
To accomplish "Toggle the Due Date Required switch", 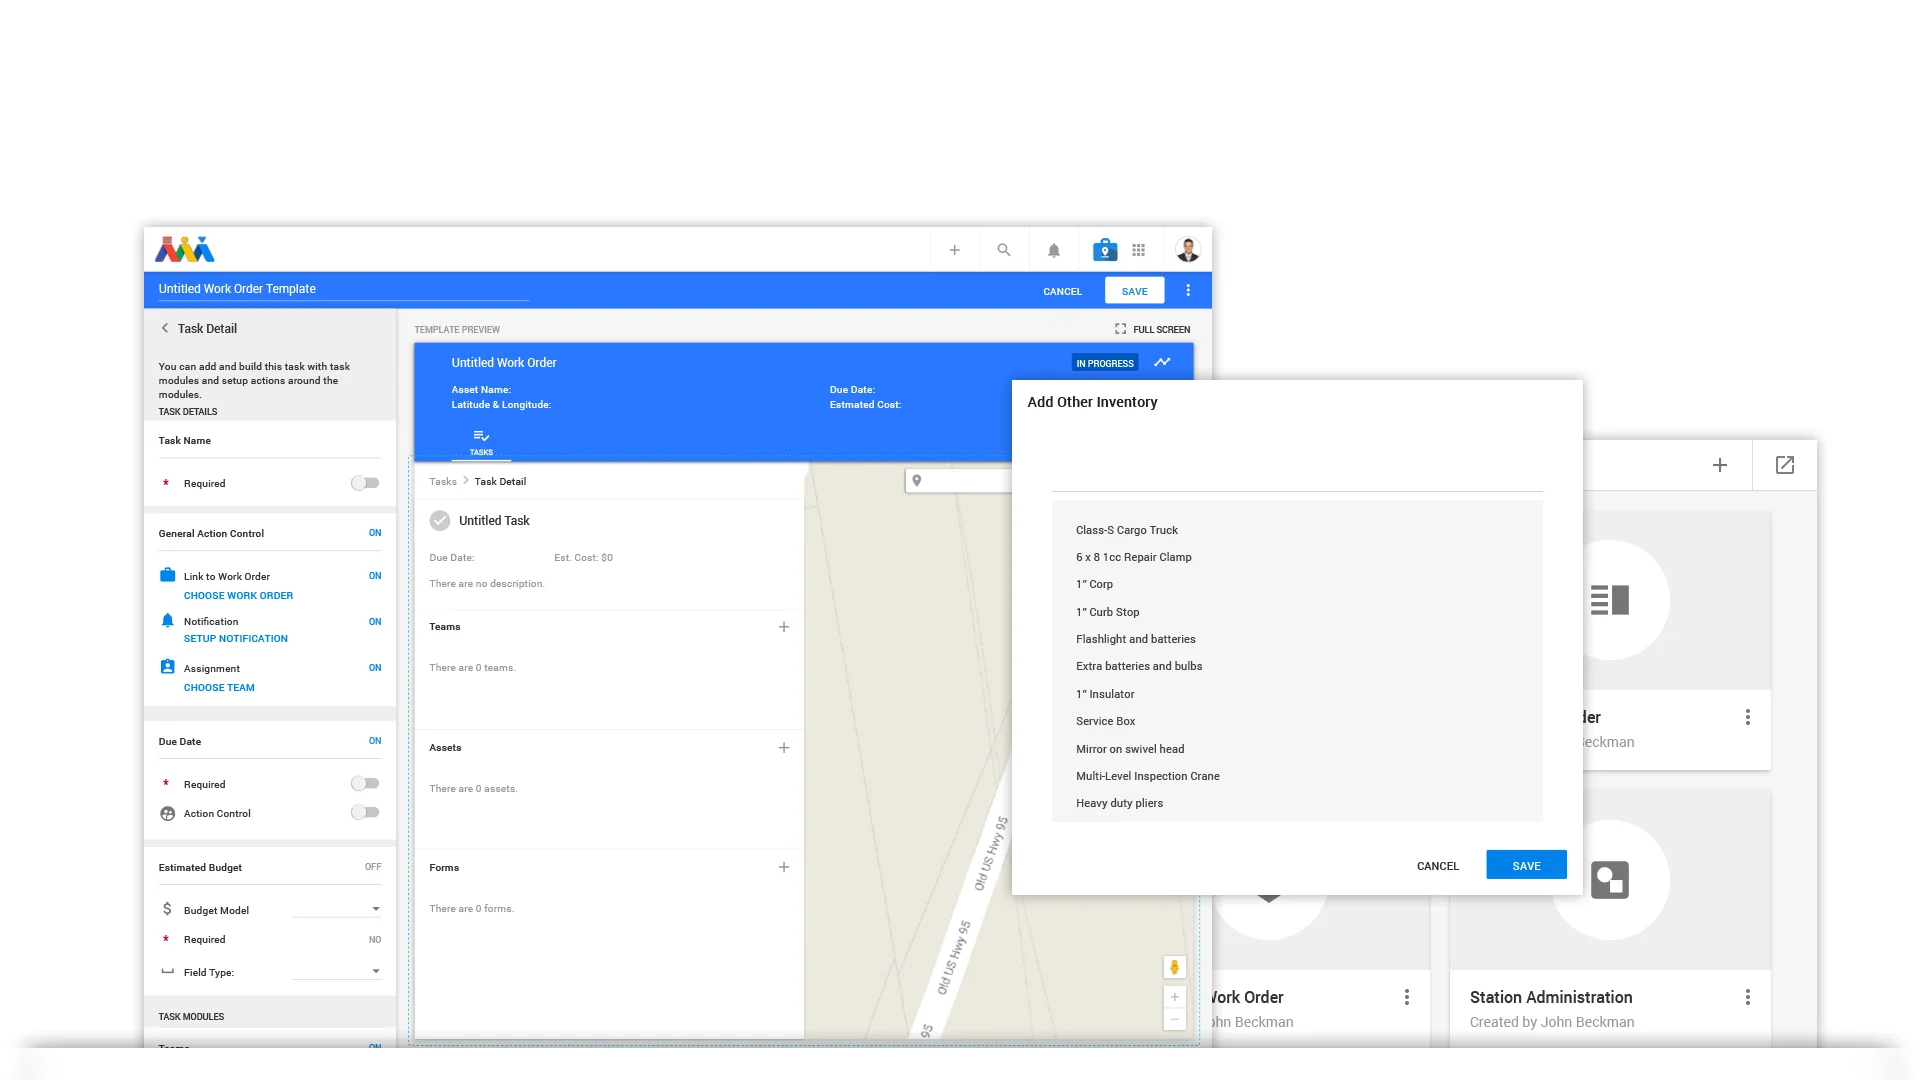I will pyautogui.click(x=365, y=784).
